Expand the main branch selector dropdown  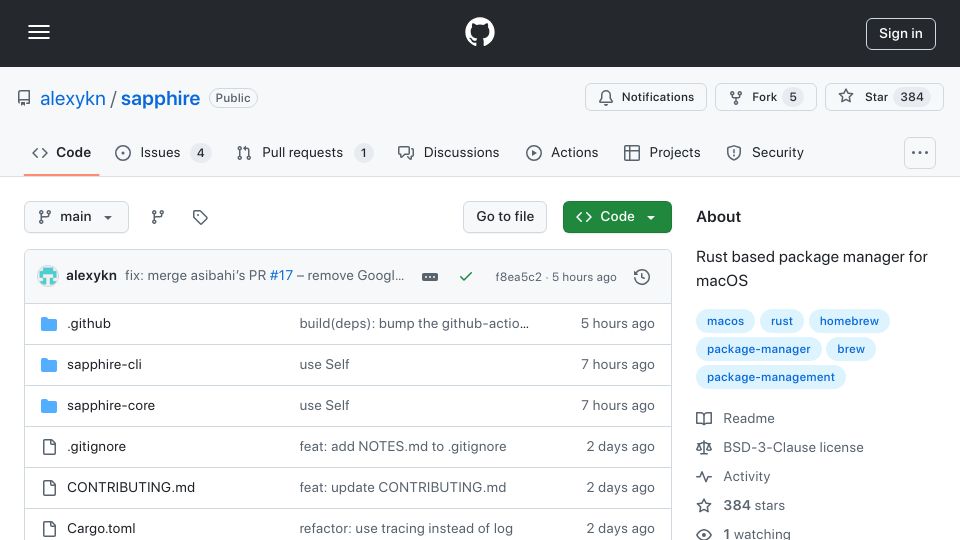coord(77,217)
